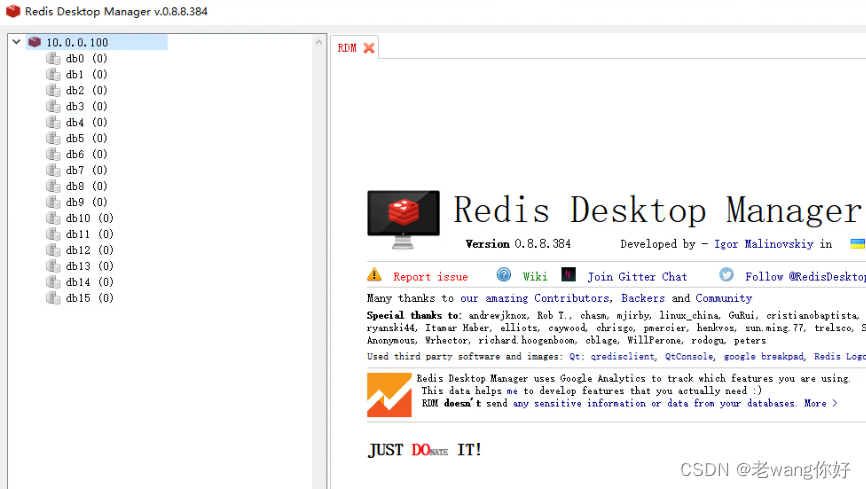
Task: Open the qredisclient link
Action: pos(622,357)
